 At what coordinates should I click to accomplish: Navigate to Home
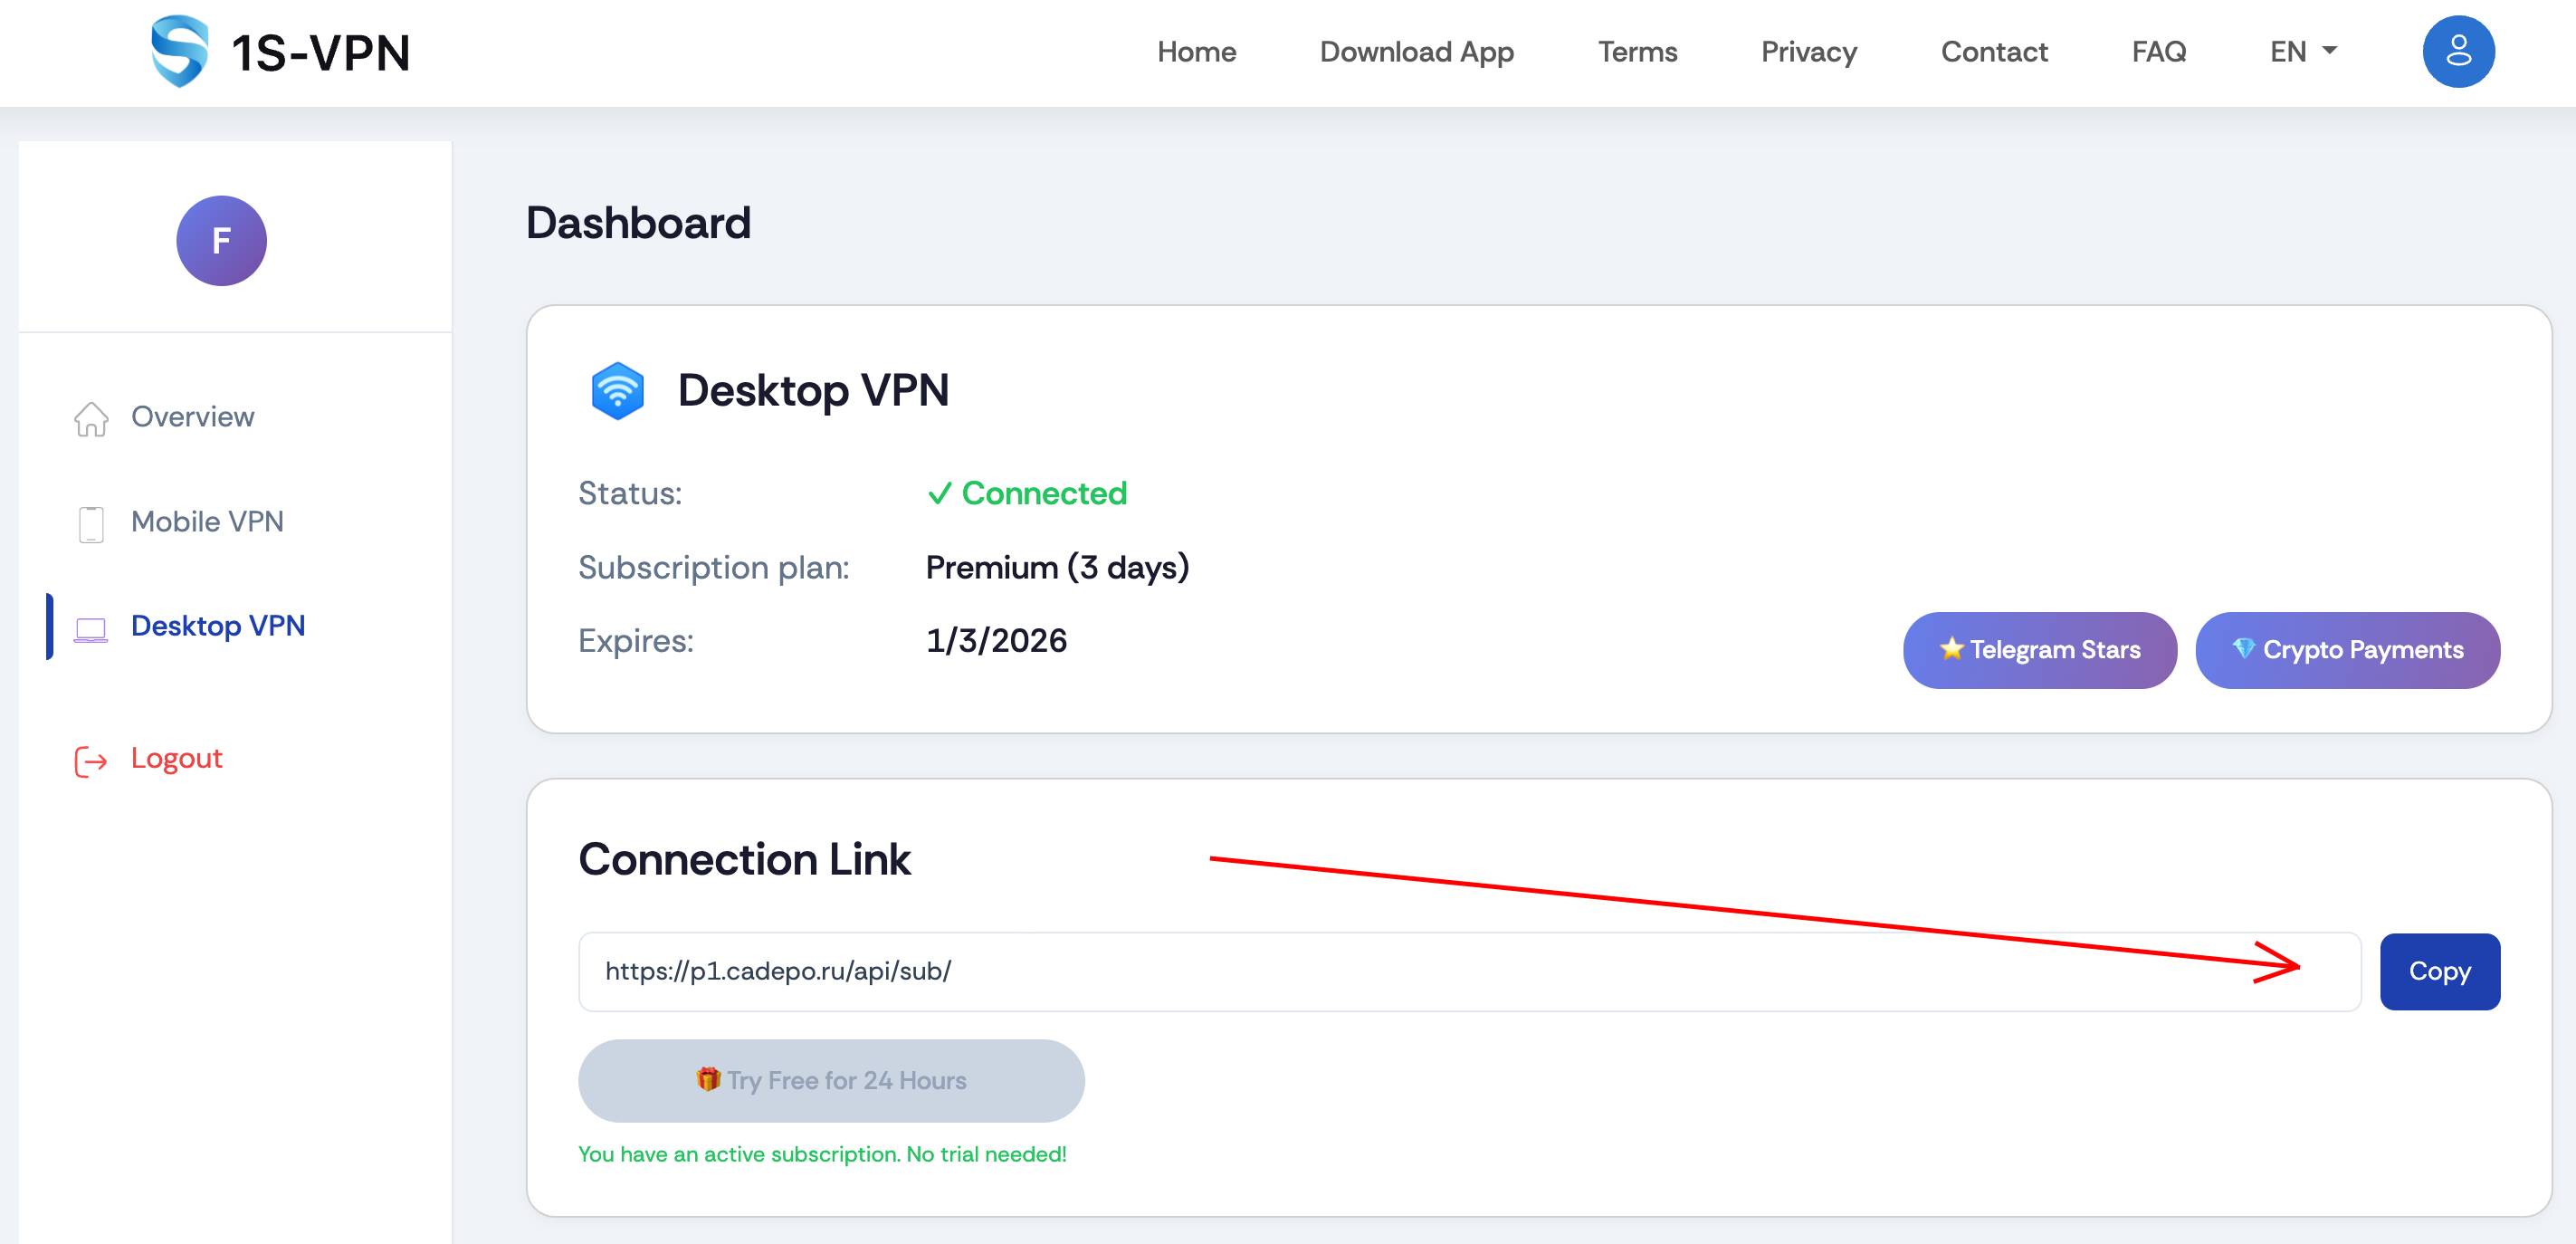click(x=1197, y=51)
